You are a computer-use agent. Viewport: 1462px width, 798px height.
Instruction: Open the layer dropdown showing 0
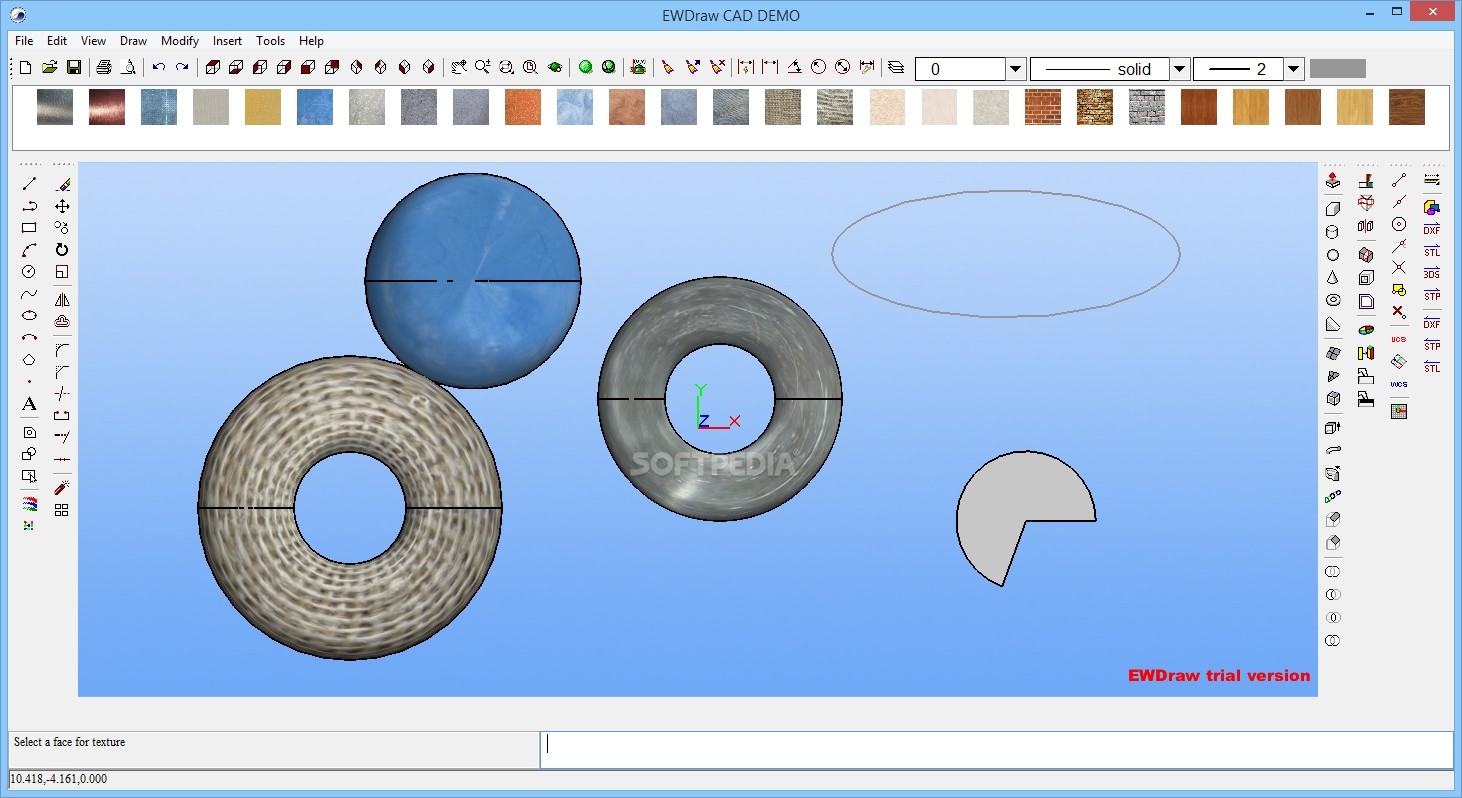coord(1016,69)
